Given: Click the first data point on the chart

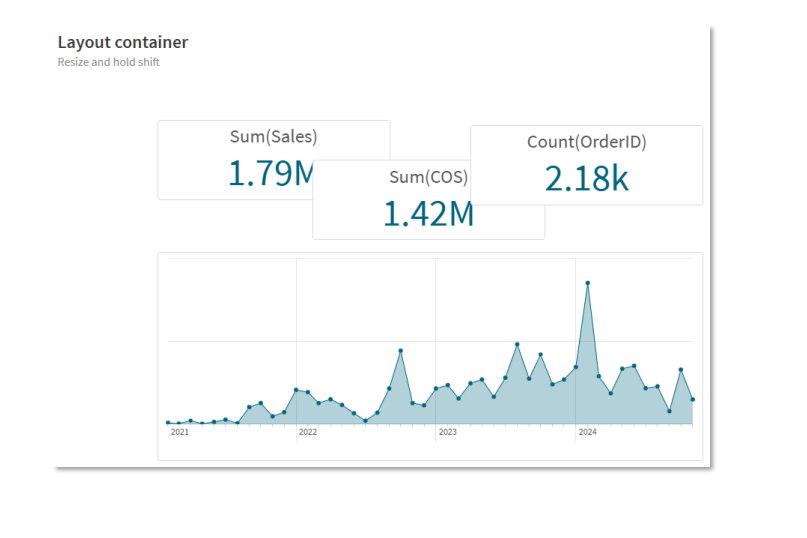Looking at the screenshot, I should point(168,422).
